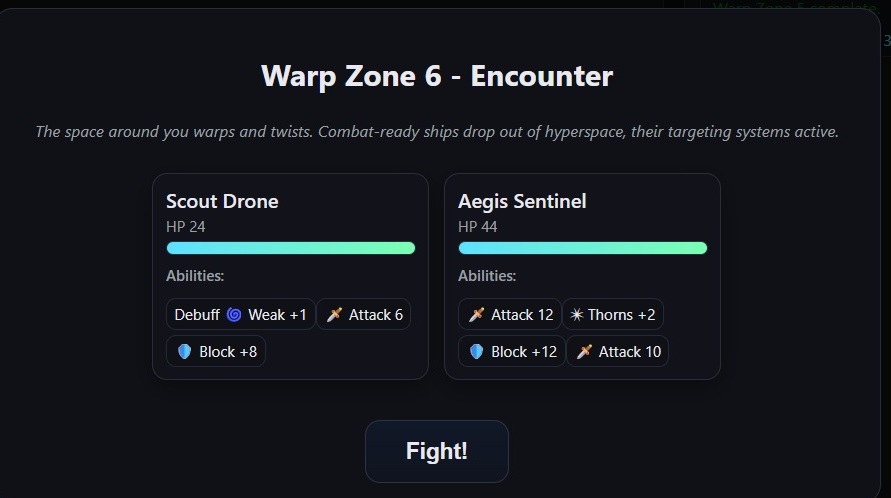Click Aegis Sentinel's Attack 12 sword icon
This screenshot has height=498, width=891.
tap(476, 315)
